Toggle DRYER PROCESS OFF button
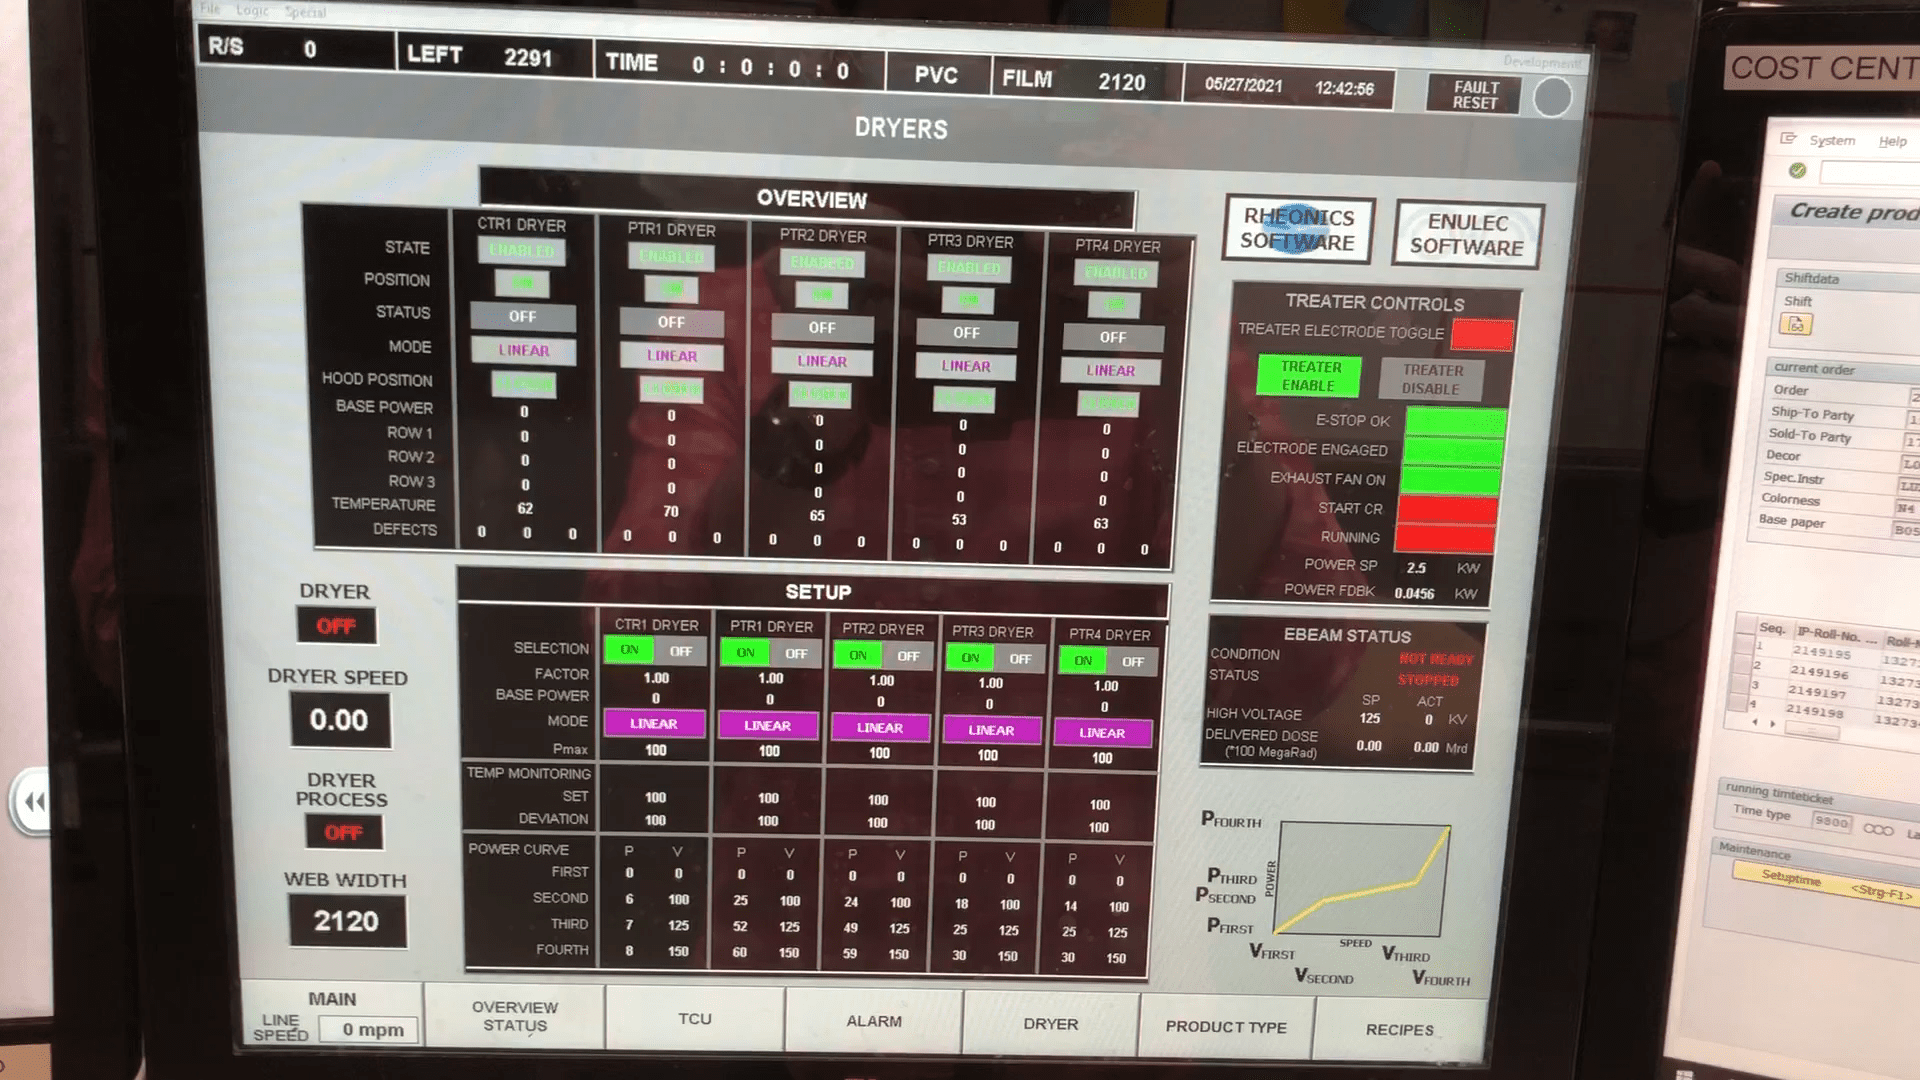The width and height of the screenshot is (1920, 1080). [343, 833]
